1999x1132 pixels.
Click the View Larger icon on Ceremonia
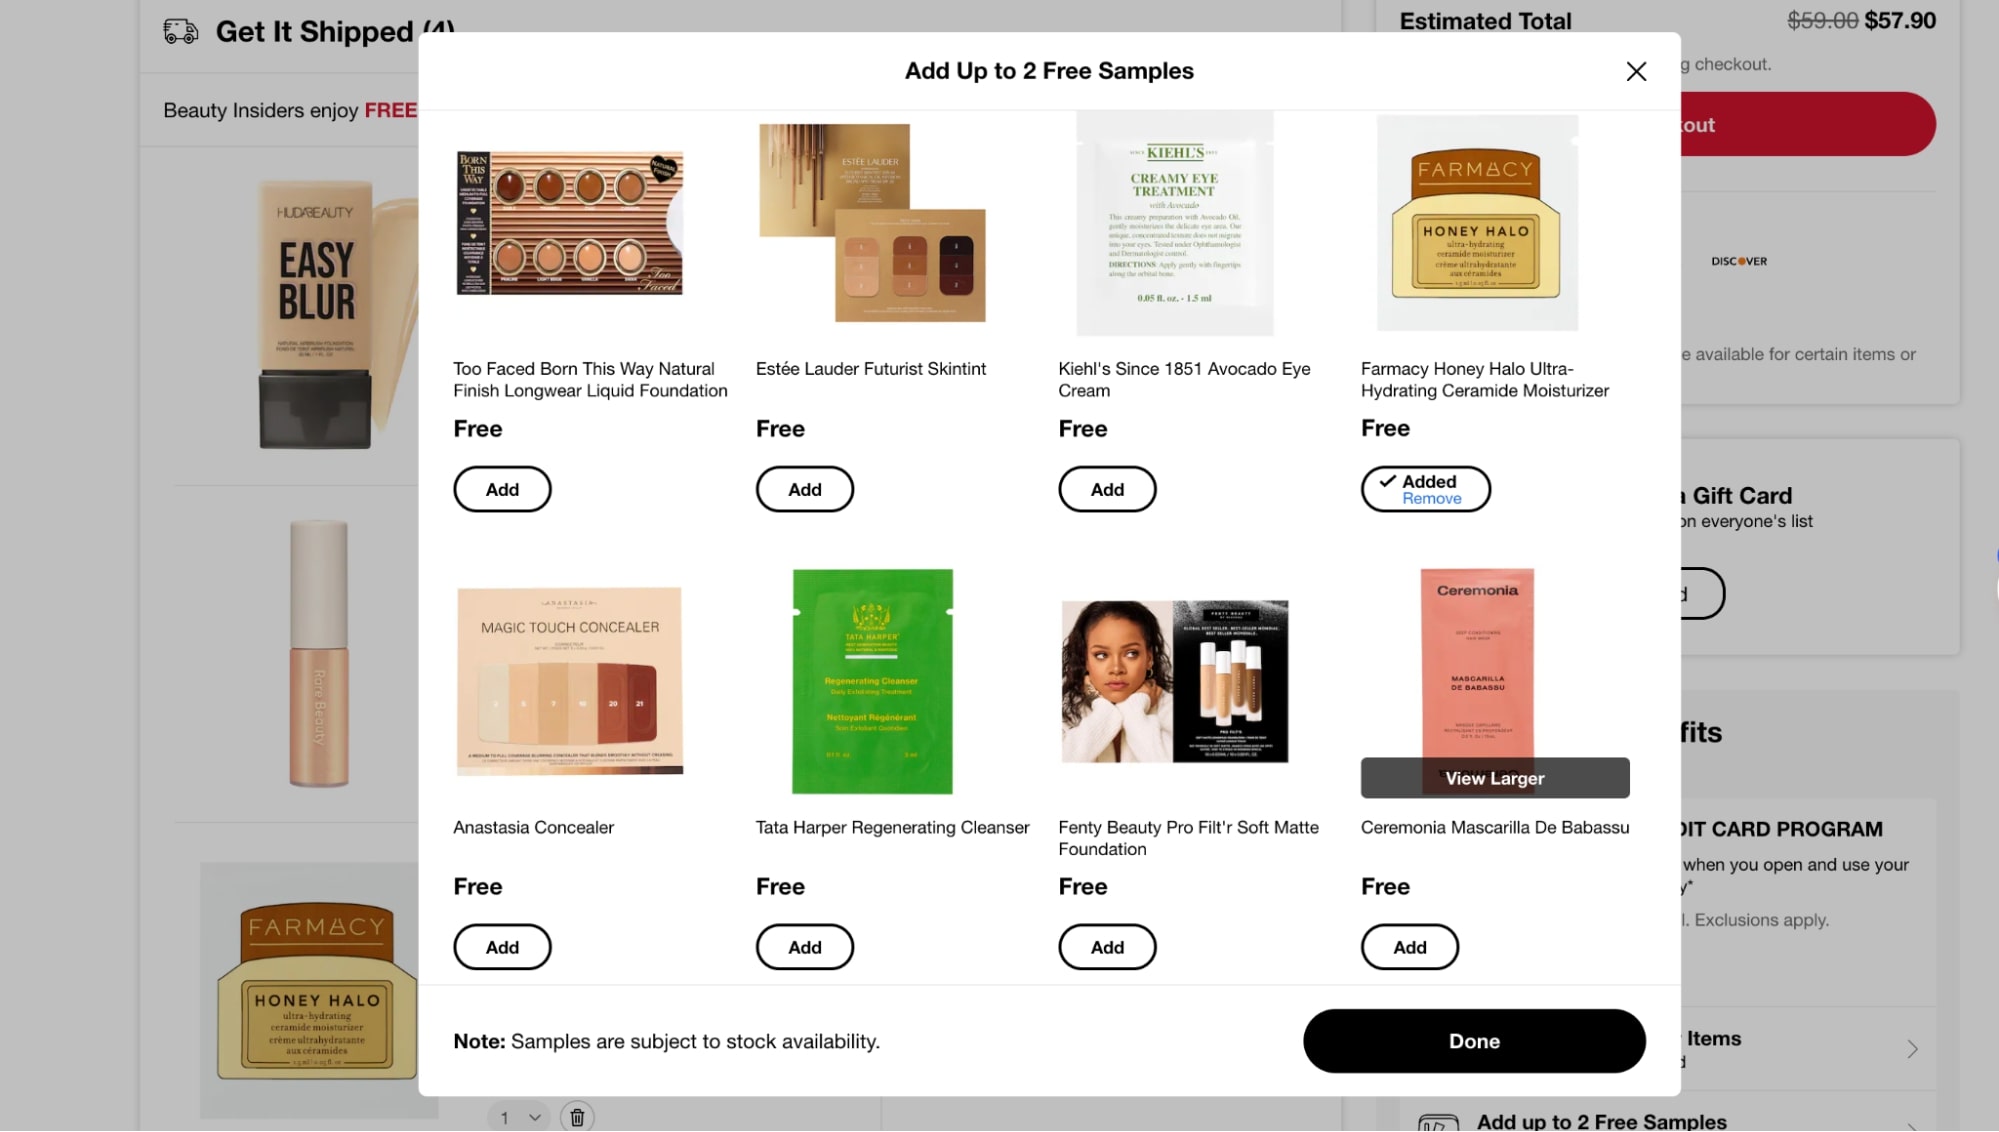[1494, 778]
